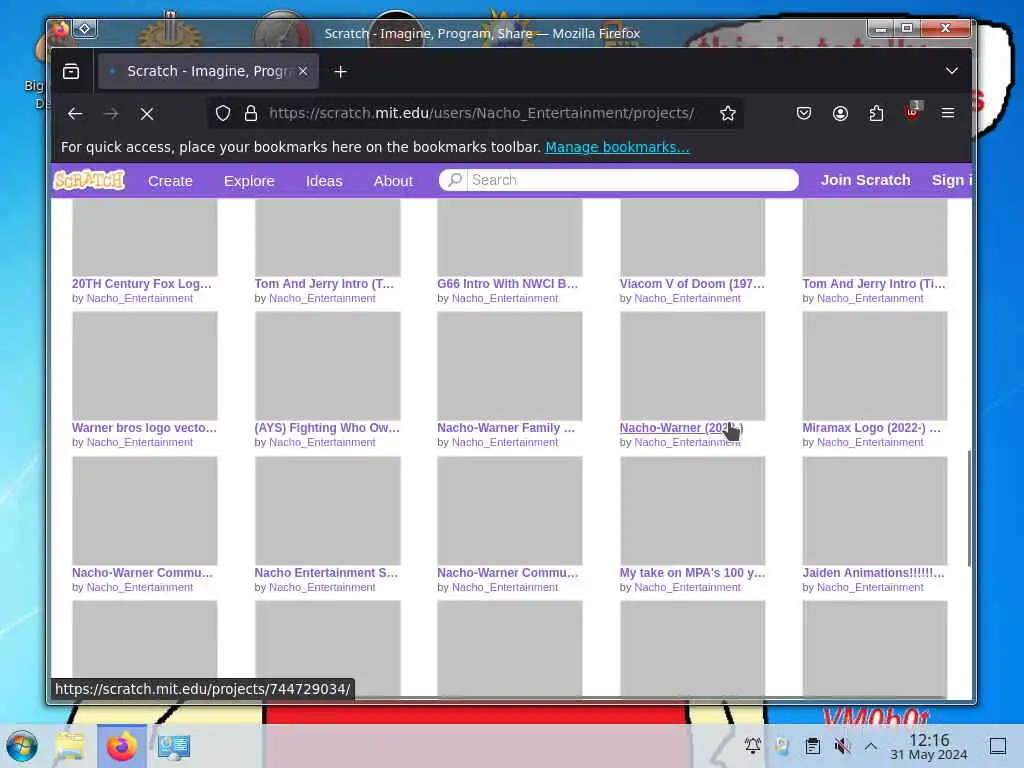Click the Manage bookmarks link

pos(617,147)
